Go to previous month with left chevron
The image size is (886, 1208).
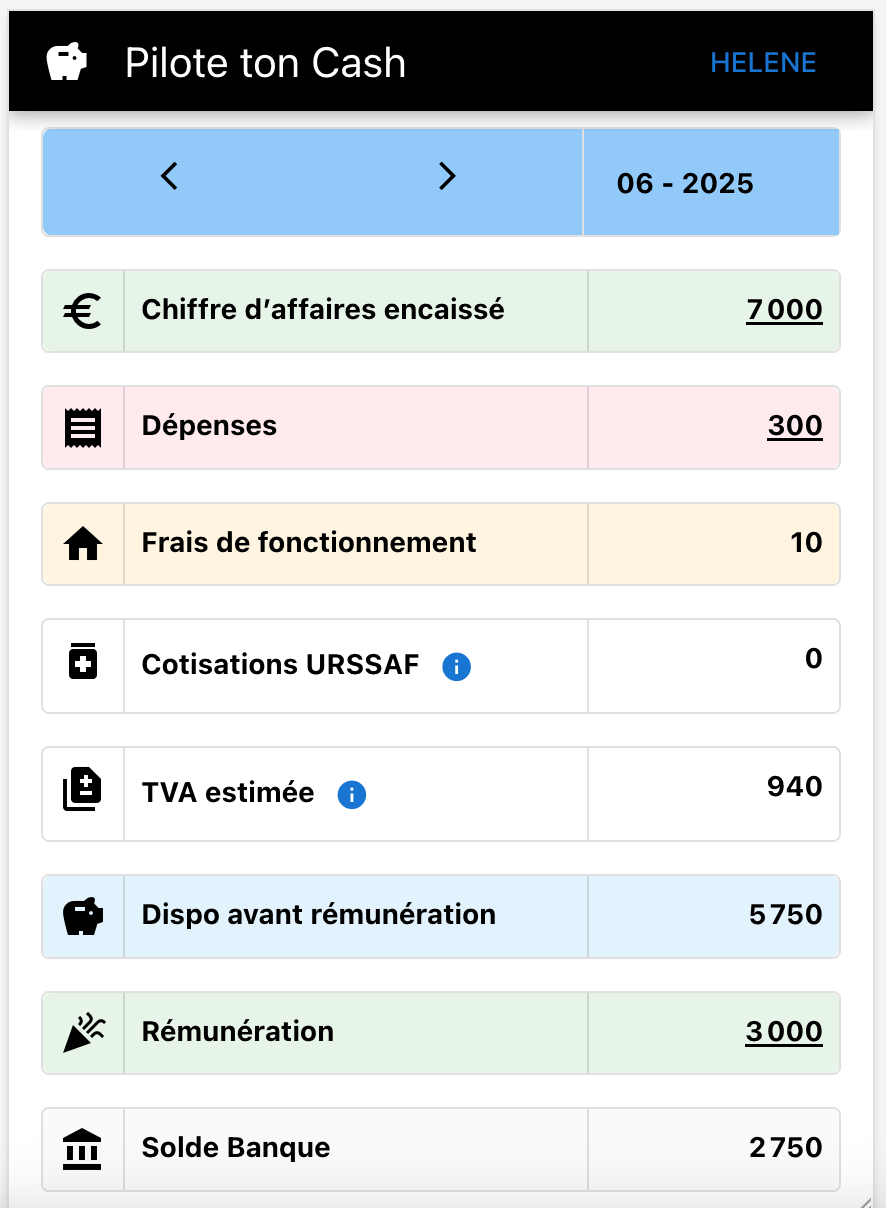coord(170,177)
